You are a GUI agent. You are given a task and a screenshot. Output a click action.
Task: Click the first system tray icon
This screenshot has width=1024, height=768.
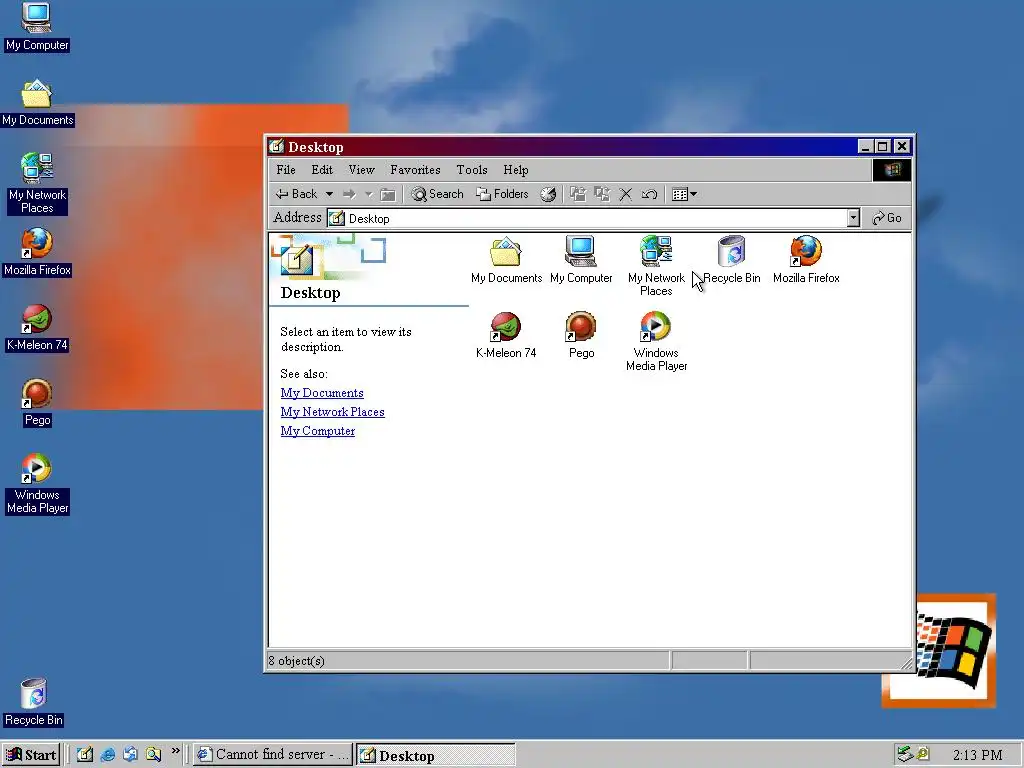point(904,754)
